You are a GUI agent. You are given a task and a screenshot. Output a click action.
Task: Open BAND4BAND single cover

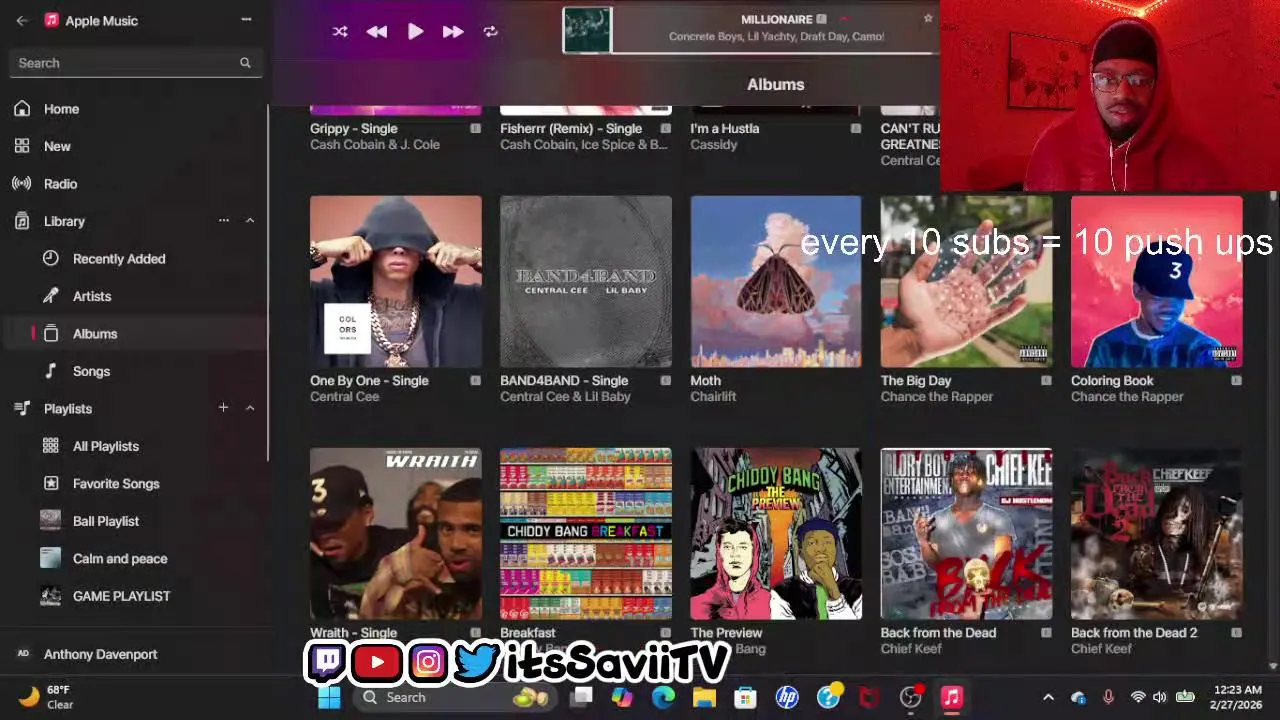pos(586,281)
